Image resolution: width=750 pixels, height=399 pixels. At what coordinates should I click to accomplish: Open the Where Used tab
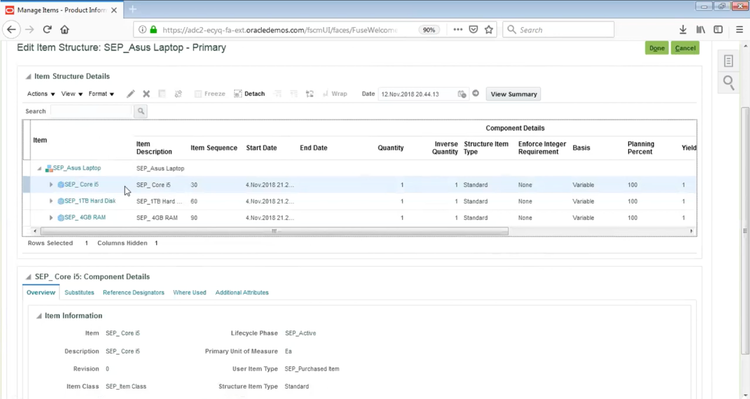pyautogui.click(x=189, y=292)
